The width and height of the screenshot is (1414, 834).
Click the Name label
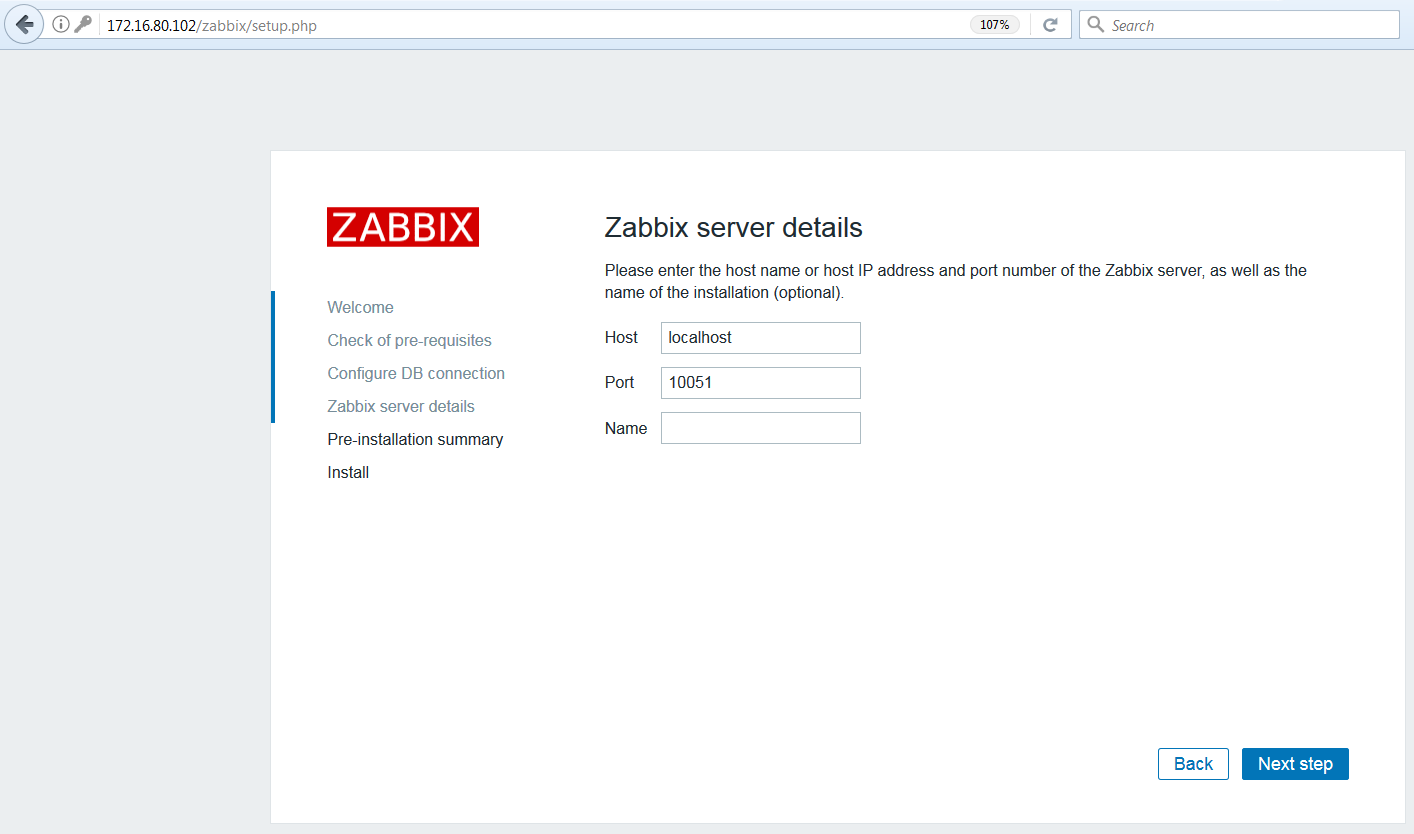click(626, 428)
